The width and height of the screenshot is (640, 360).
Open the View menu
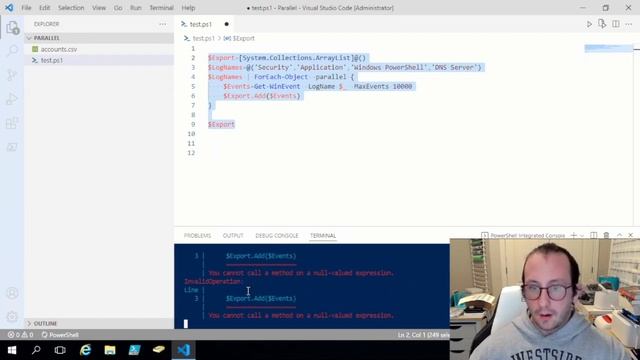(x=99, y=8)
